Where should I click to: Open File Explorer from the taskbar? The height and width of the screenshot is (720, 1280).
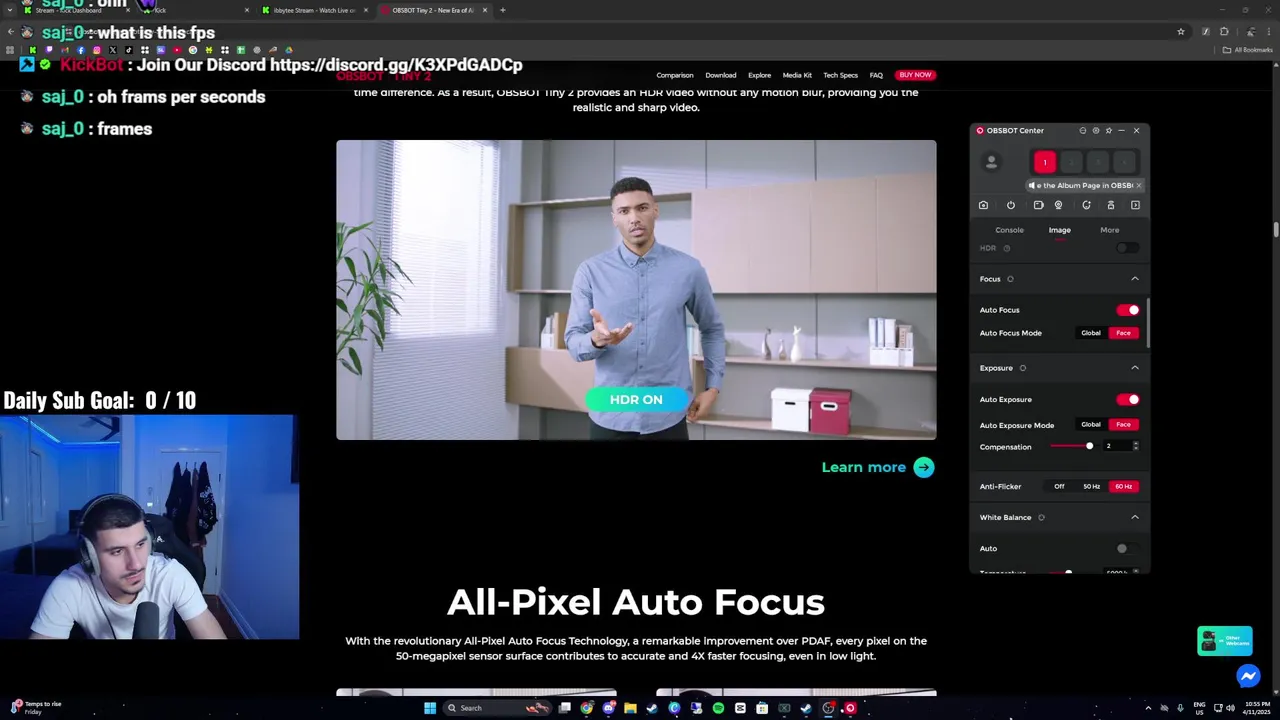click(630, 708)
